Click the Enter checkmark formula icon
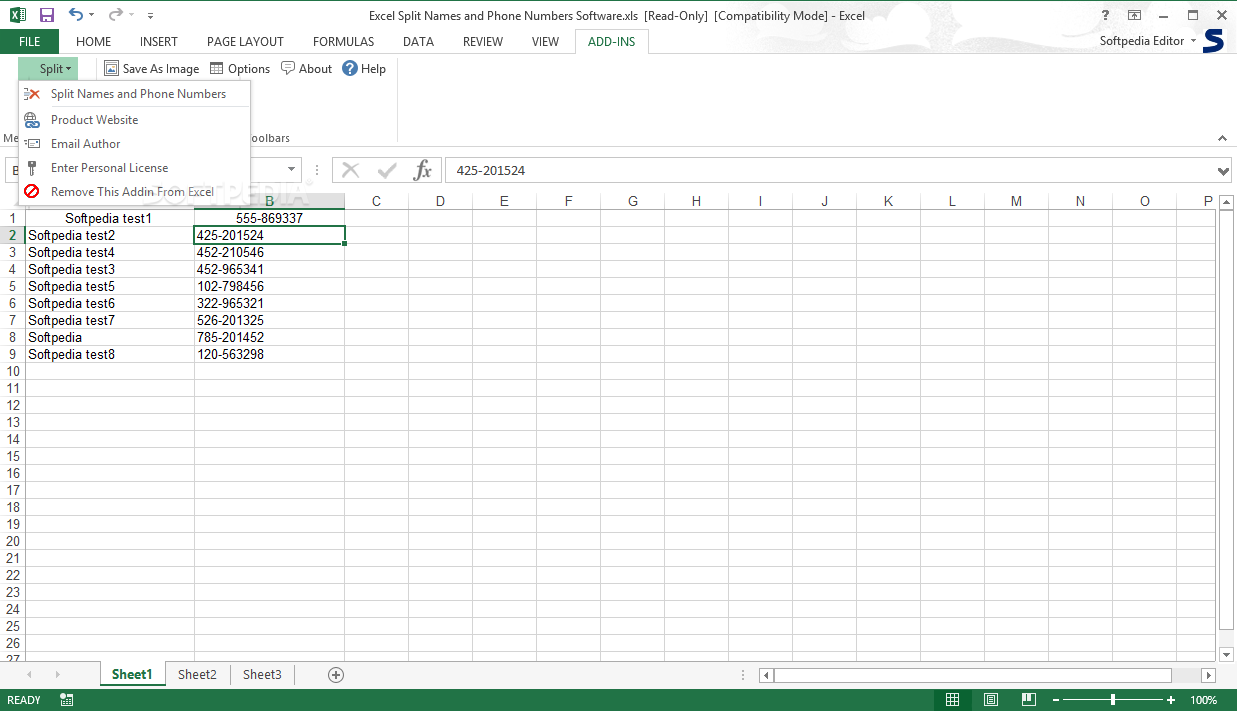 (387, 170)
